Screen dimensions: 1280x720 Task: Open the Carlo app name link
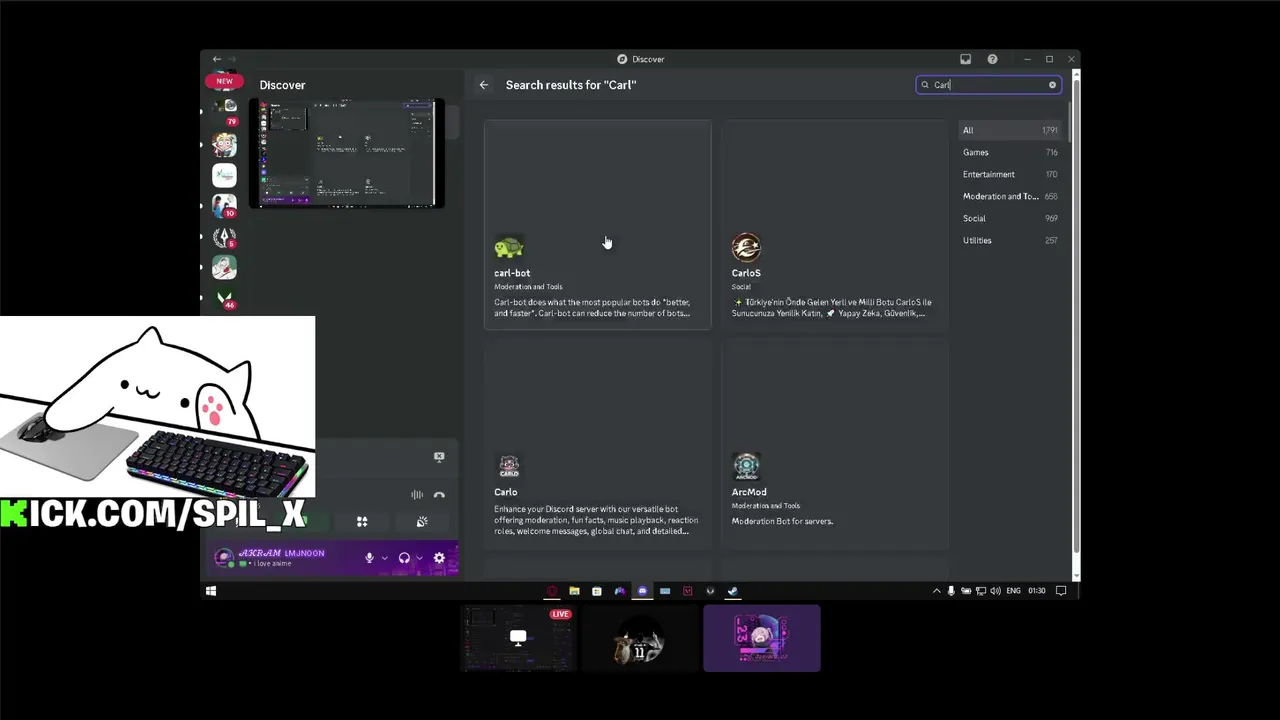(506, 492)
